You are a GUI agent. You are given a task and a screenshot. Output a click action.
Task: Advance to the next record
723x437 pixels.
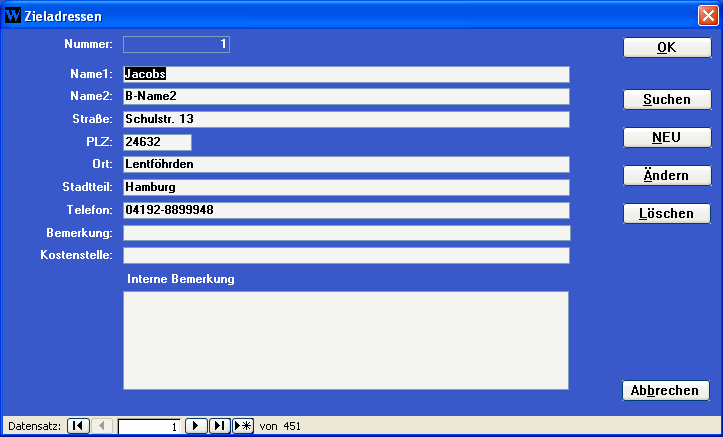coord(196,426)
